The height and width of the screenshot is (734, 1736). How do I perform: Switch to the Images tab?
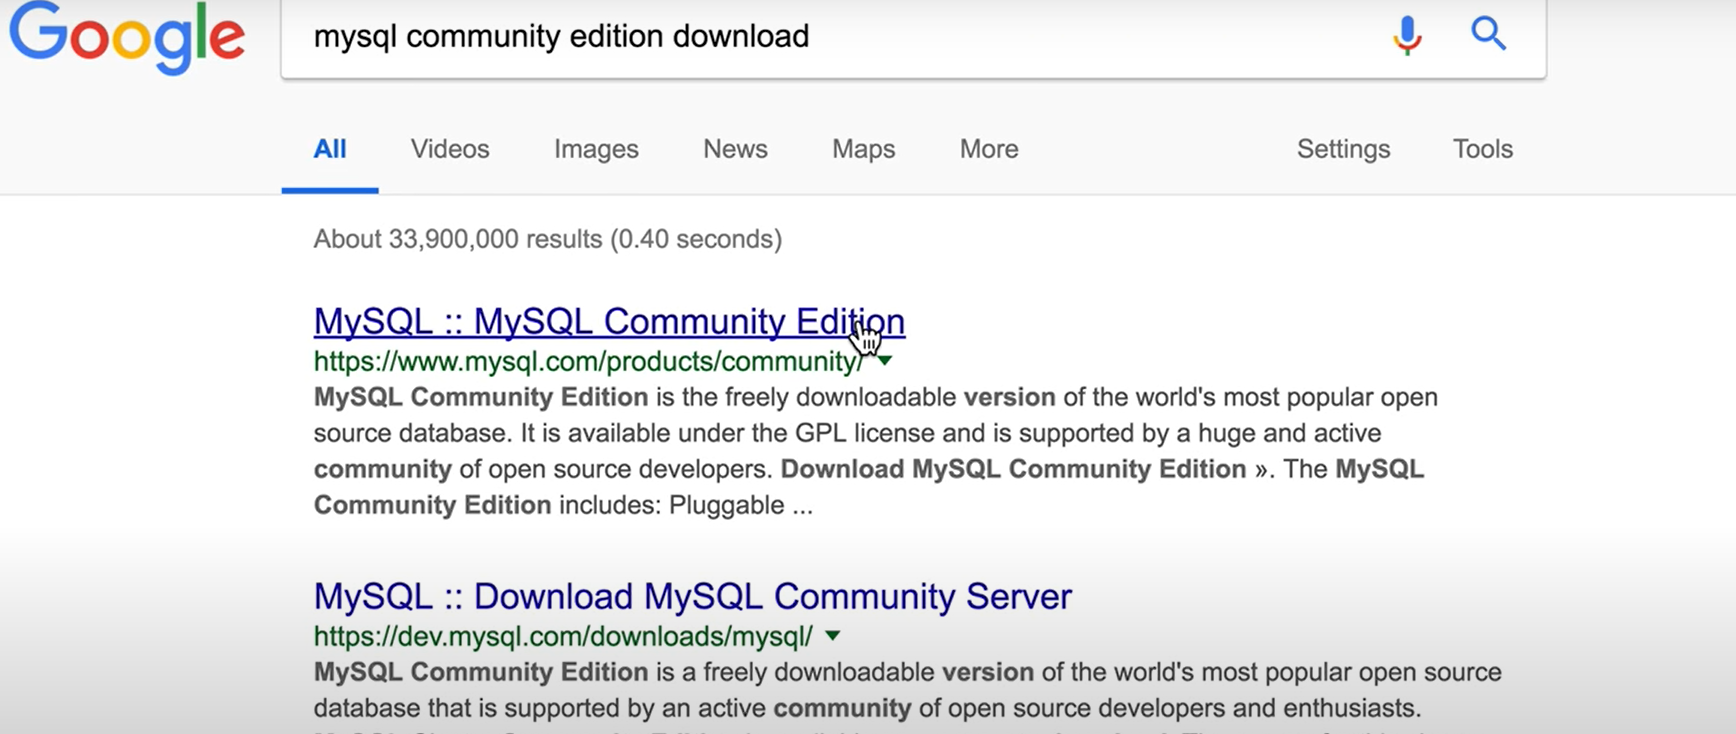(x=596, y=149)
